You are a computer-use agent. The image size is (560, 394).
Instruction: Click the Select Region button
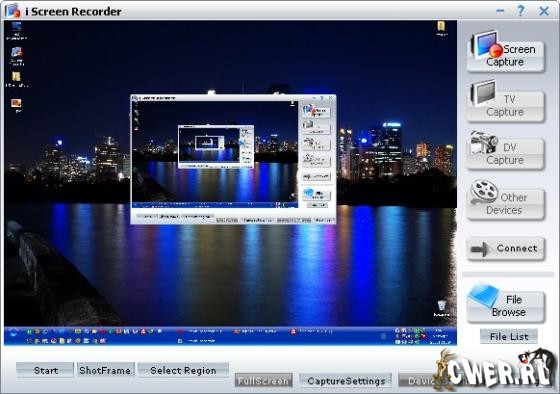(183, 370)
